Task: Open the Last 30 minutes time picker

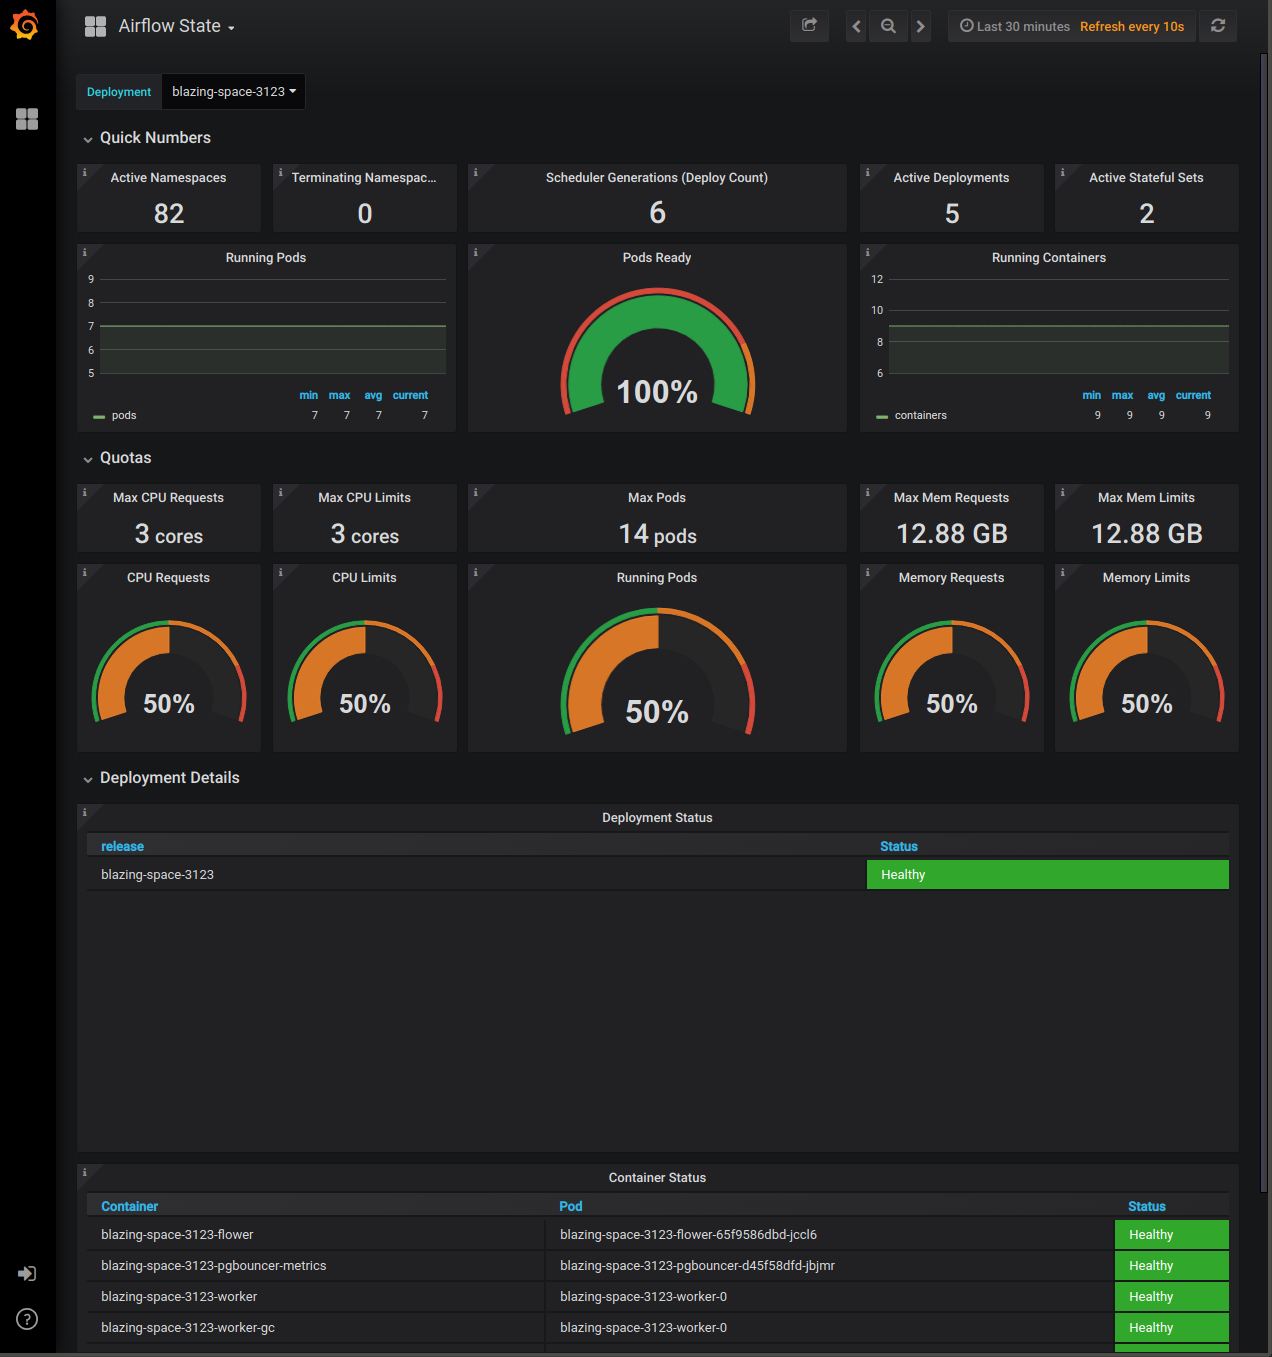Action: click(x=1015, y=26)
